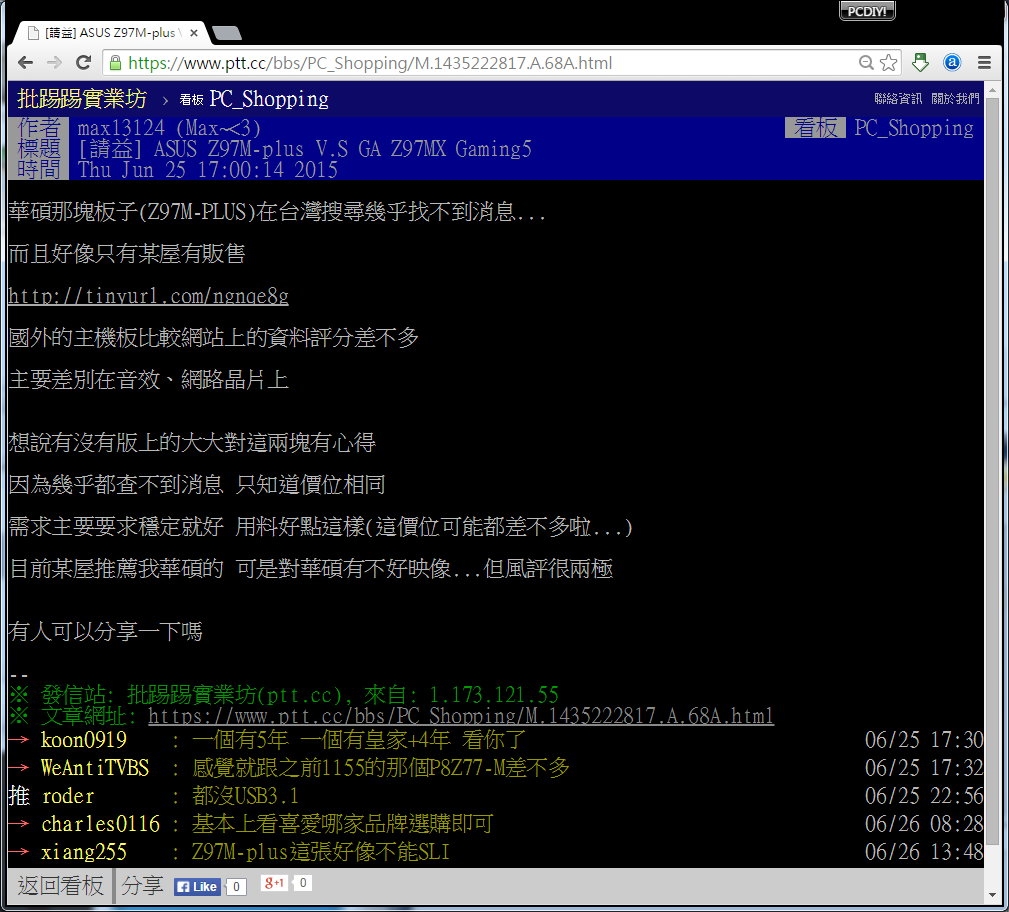
Task: Click the 分享 label in bottom bar
Action: (x=142, y=886)
